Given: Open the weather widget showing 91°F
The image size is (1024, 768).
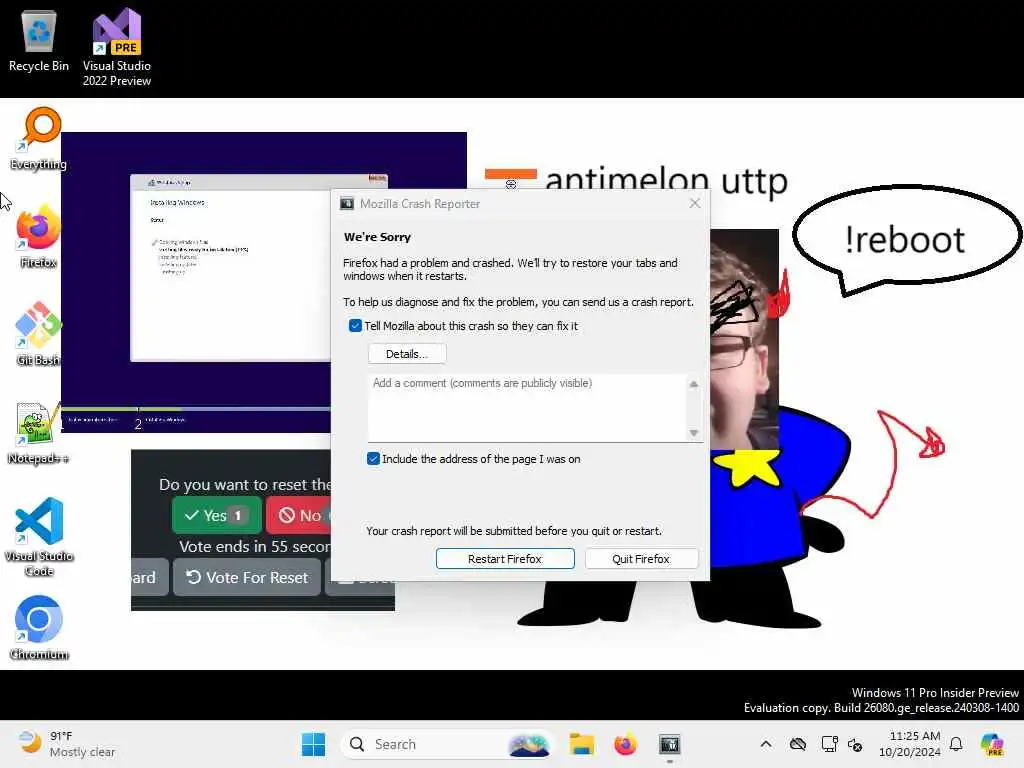Looking at the screenshot, I should point(67,744).
